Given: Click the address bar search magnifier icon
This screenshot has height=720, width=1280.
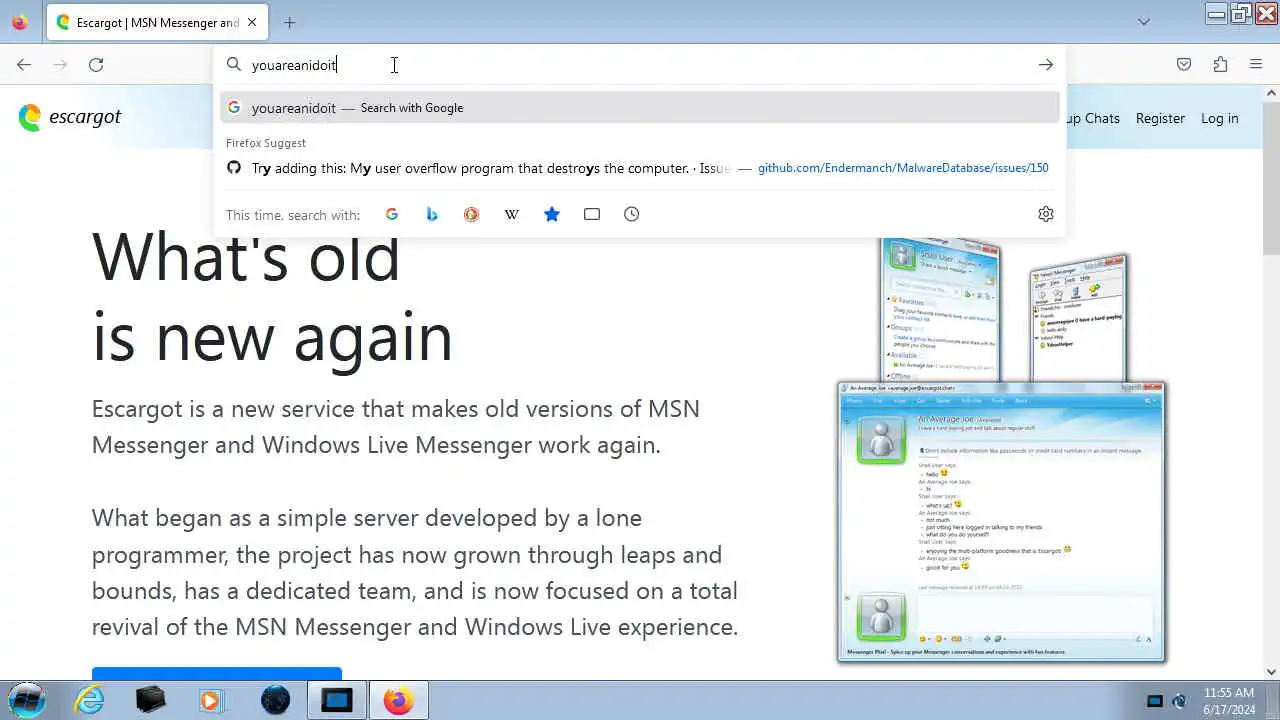Looking at the screenshot, I should coord(234,65).
